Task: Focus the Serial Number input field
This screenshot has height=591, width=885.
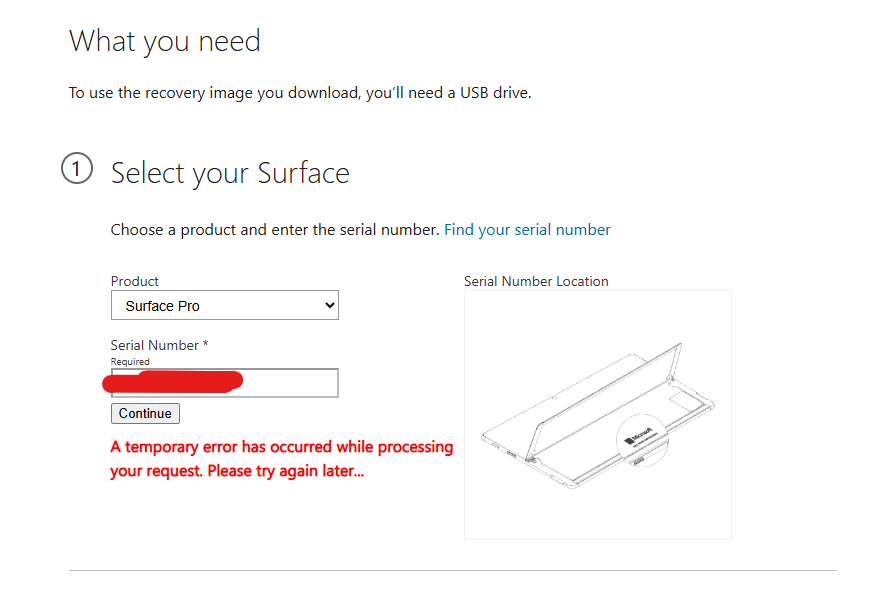Action: coord(225,383)
